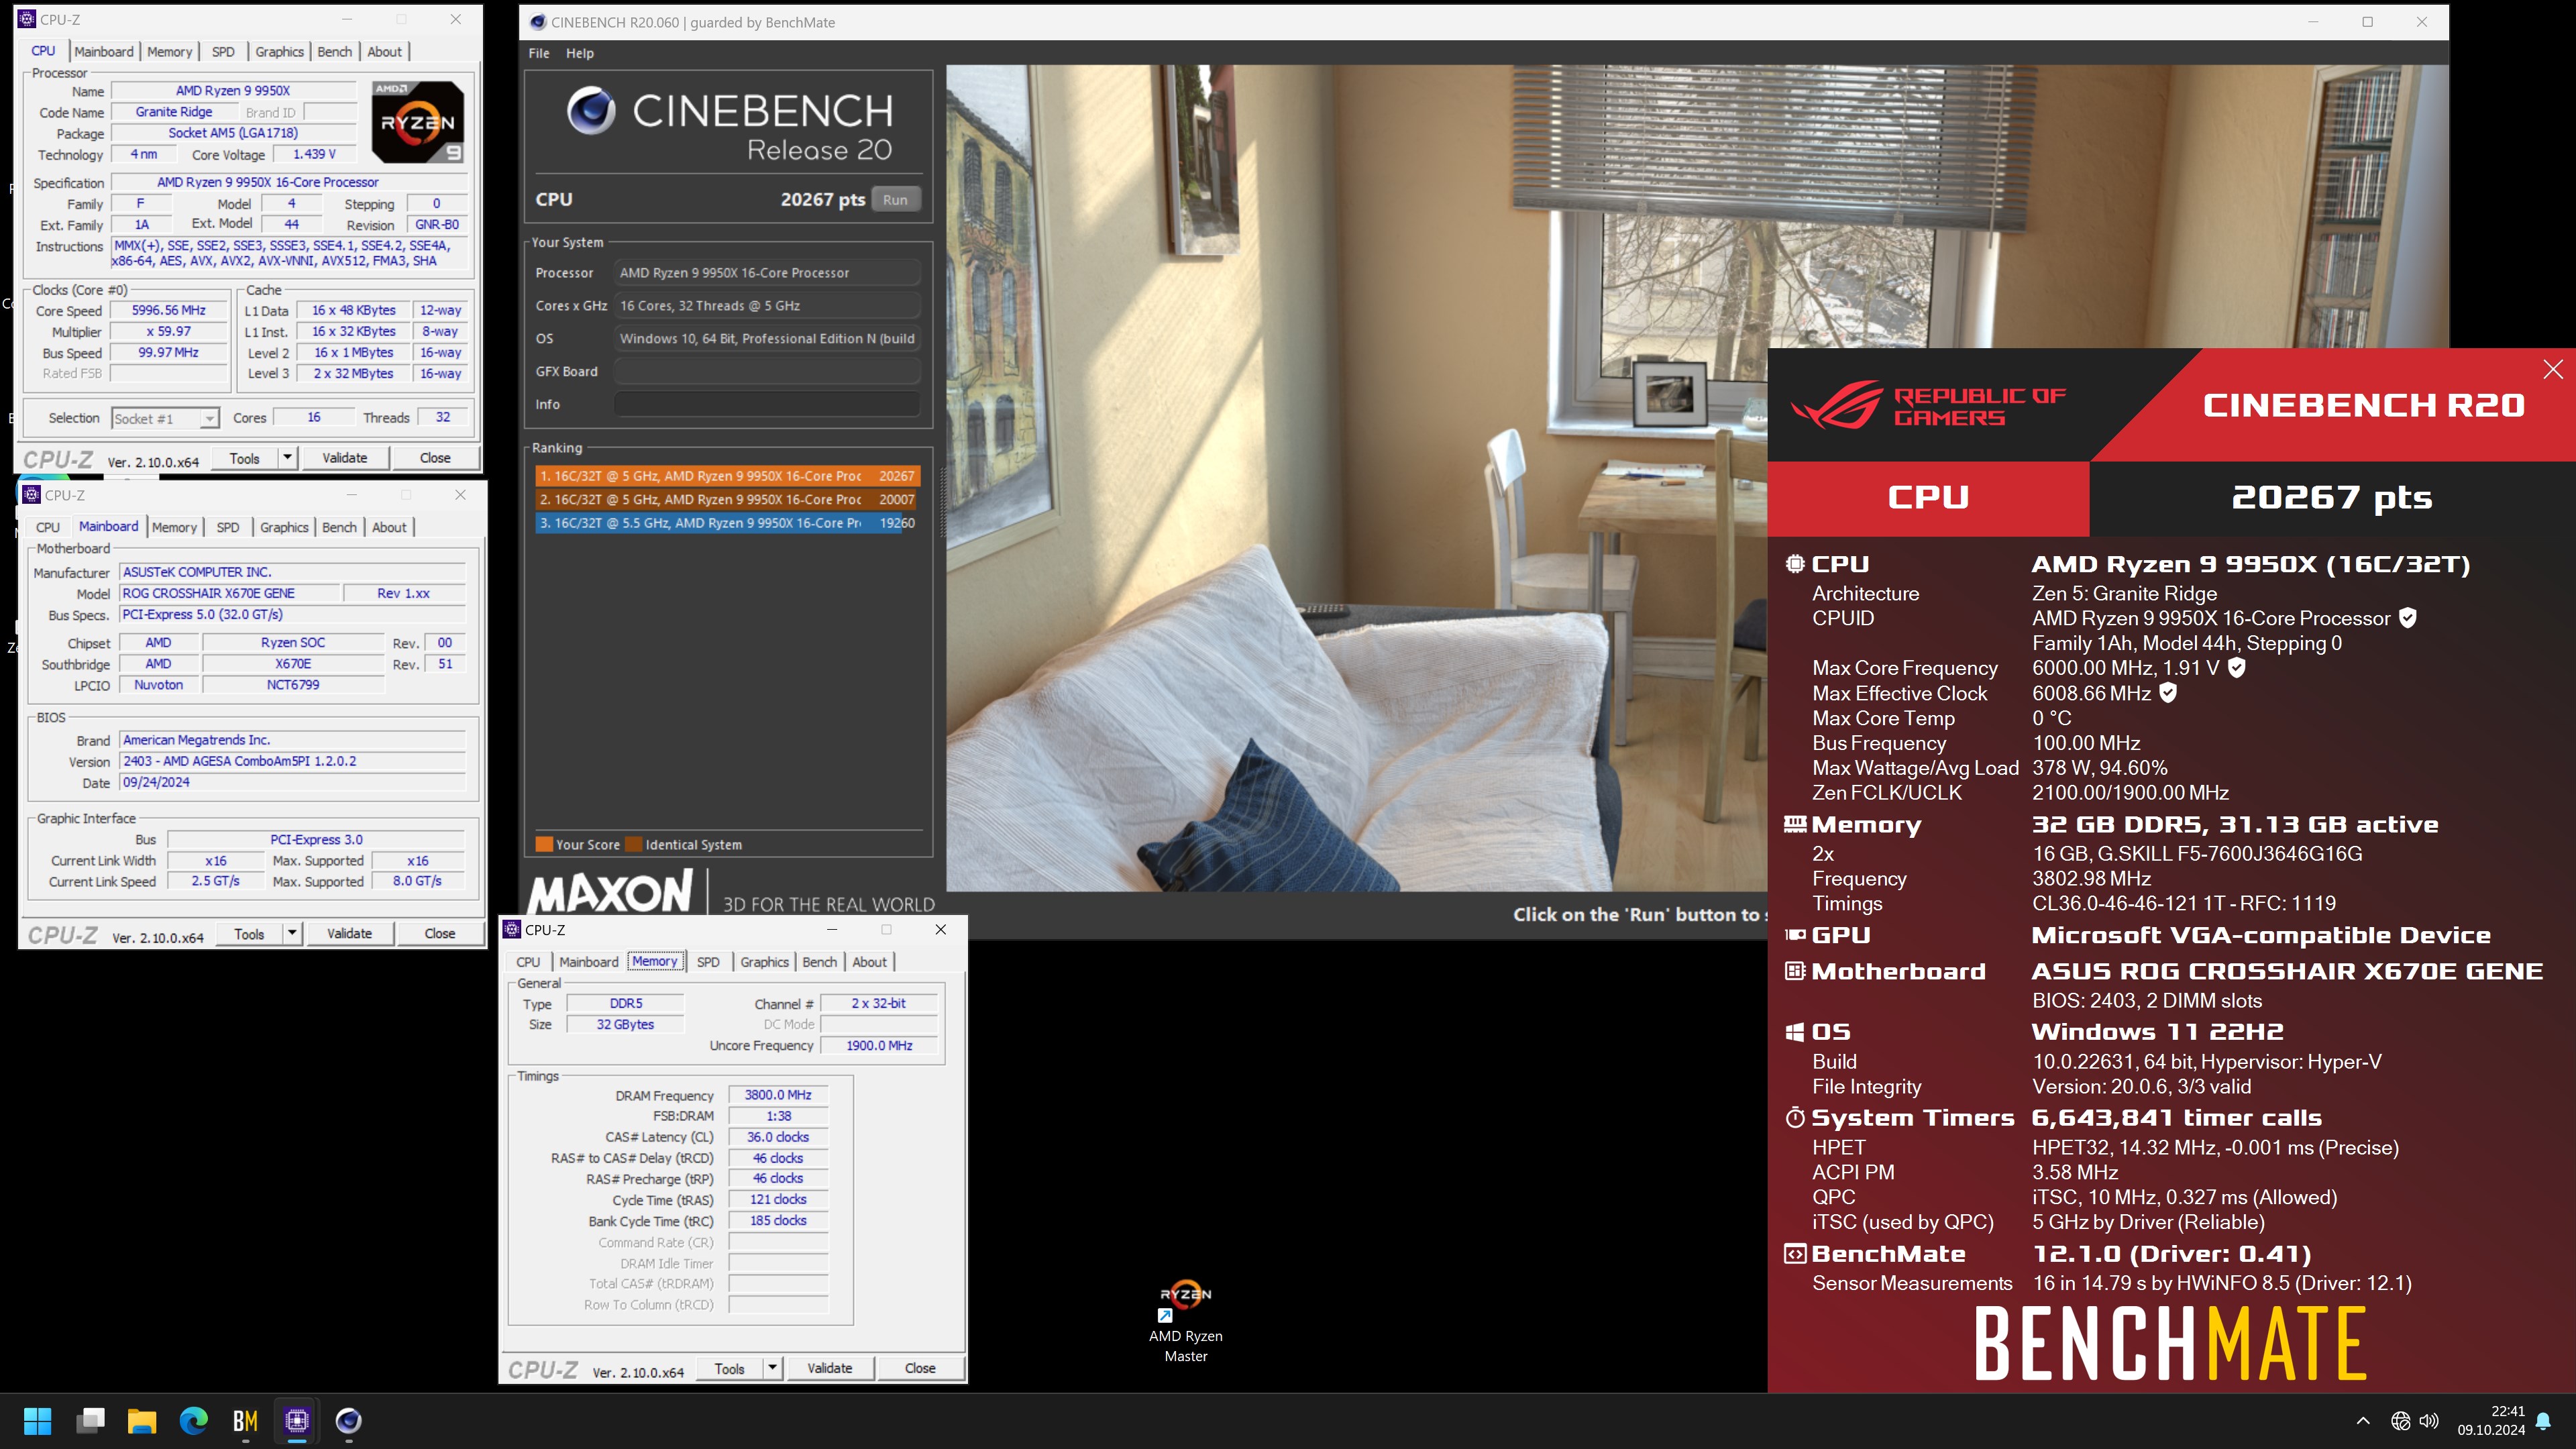This screenshot has width=2576, height=1449.
Task: Click Validate in Mainboard CPU-Z window
Action: (x=350, y=933)
